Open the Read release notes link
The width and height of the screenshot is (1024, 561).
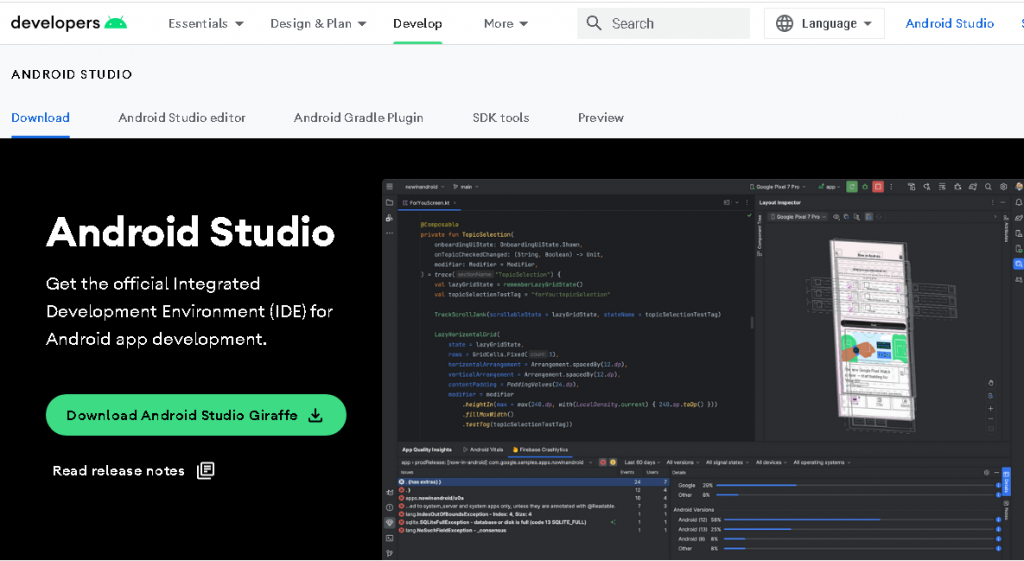click(x=133, y=470)
